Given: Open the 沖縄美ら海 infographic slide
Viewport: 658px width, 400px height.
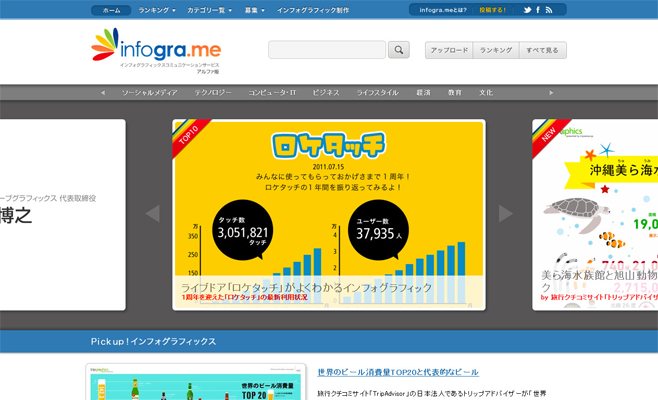Looking at the screenshot, I should 595,215.
